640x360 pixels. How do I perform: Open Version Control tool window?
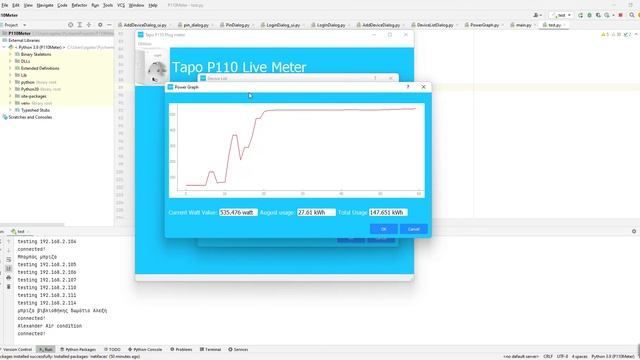click(16, 349)
